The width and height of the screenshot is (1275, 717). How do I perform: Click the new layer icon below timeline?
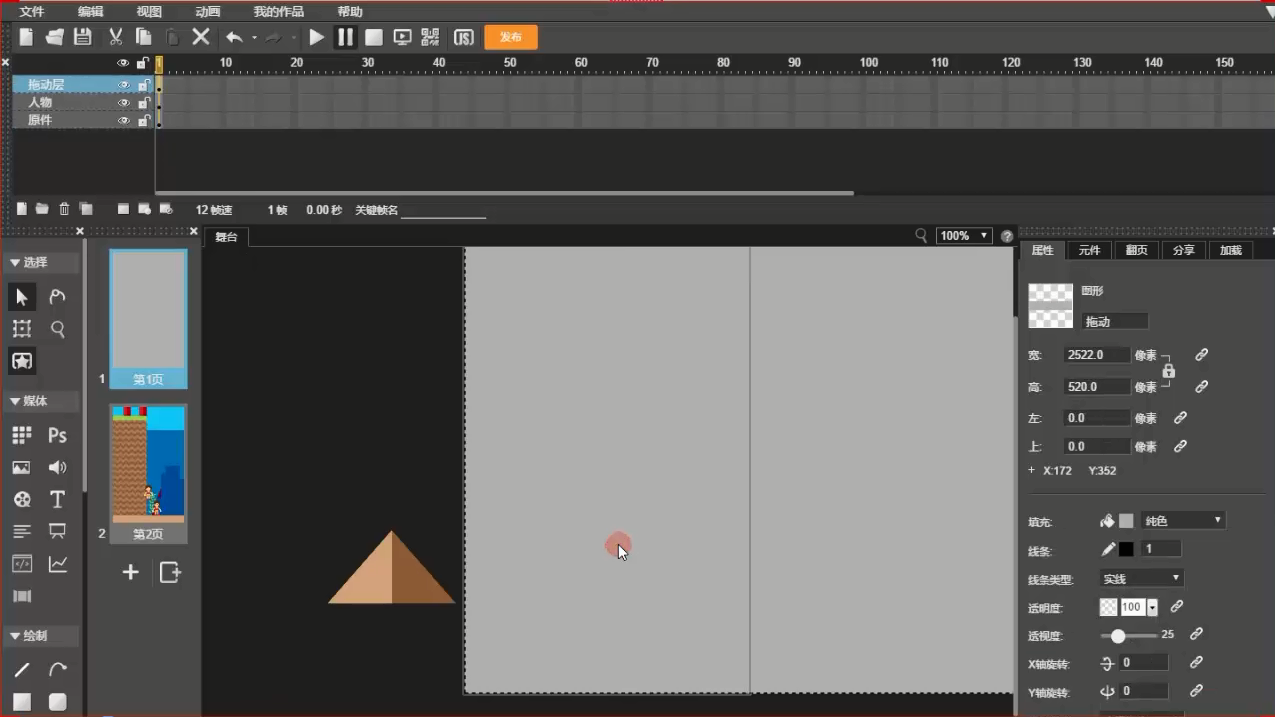coord(22,209)
